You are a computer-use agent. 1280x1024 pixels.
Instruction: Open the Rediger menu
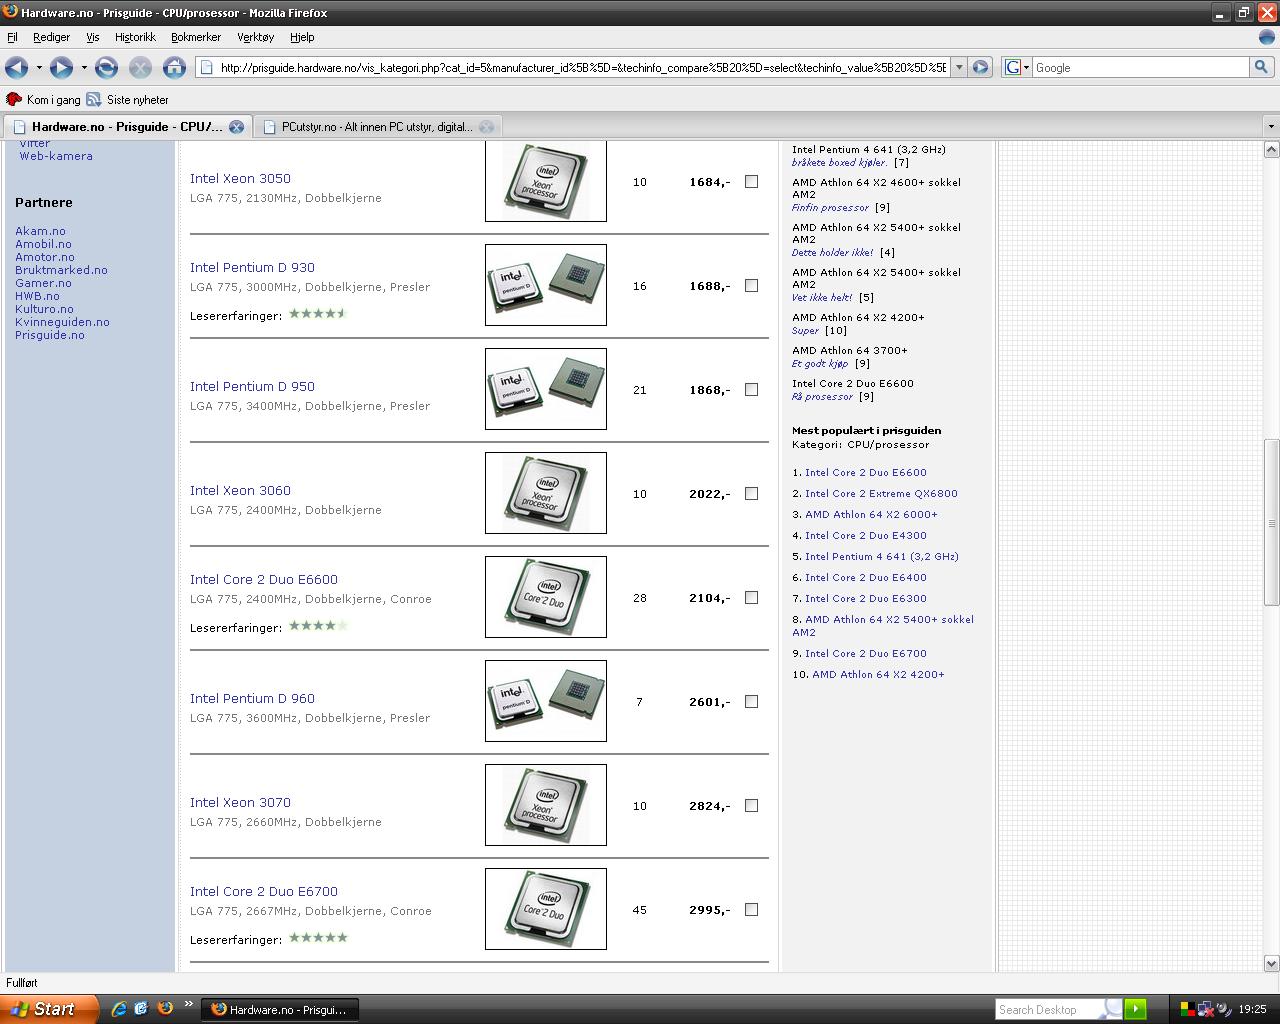click(51, 37)
